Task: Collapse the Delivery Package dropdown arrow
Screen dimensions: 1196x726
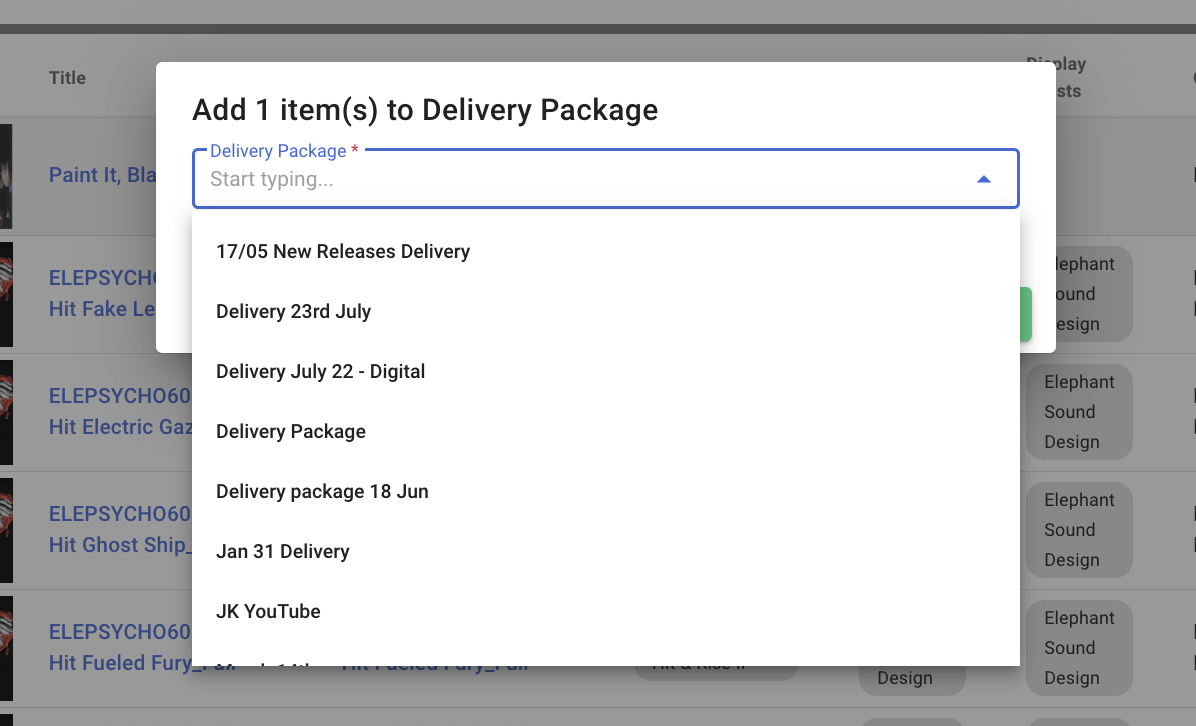Action: (983, 179)
